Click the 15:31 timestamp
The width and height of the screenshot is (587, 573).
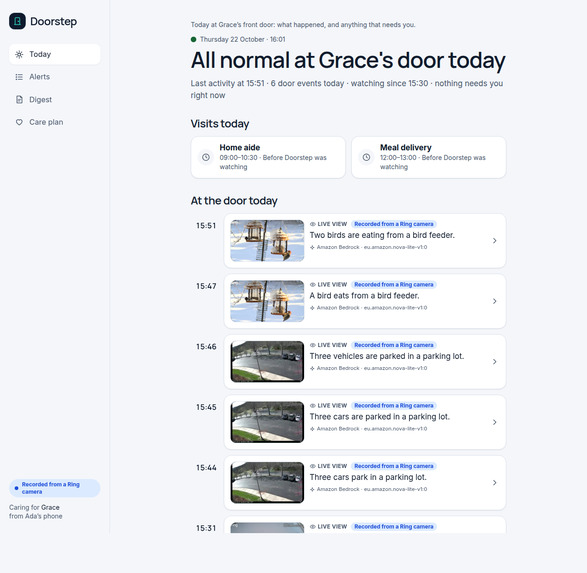[x=206, y=528]
